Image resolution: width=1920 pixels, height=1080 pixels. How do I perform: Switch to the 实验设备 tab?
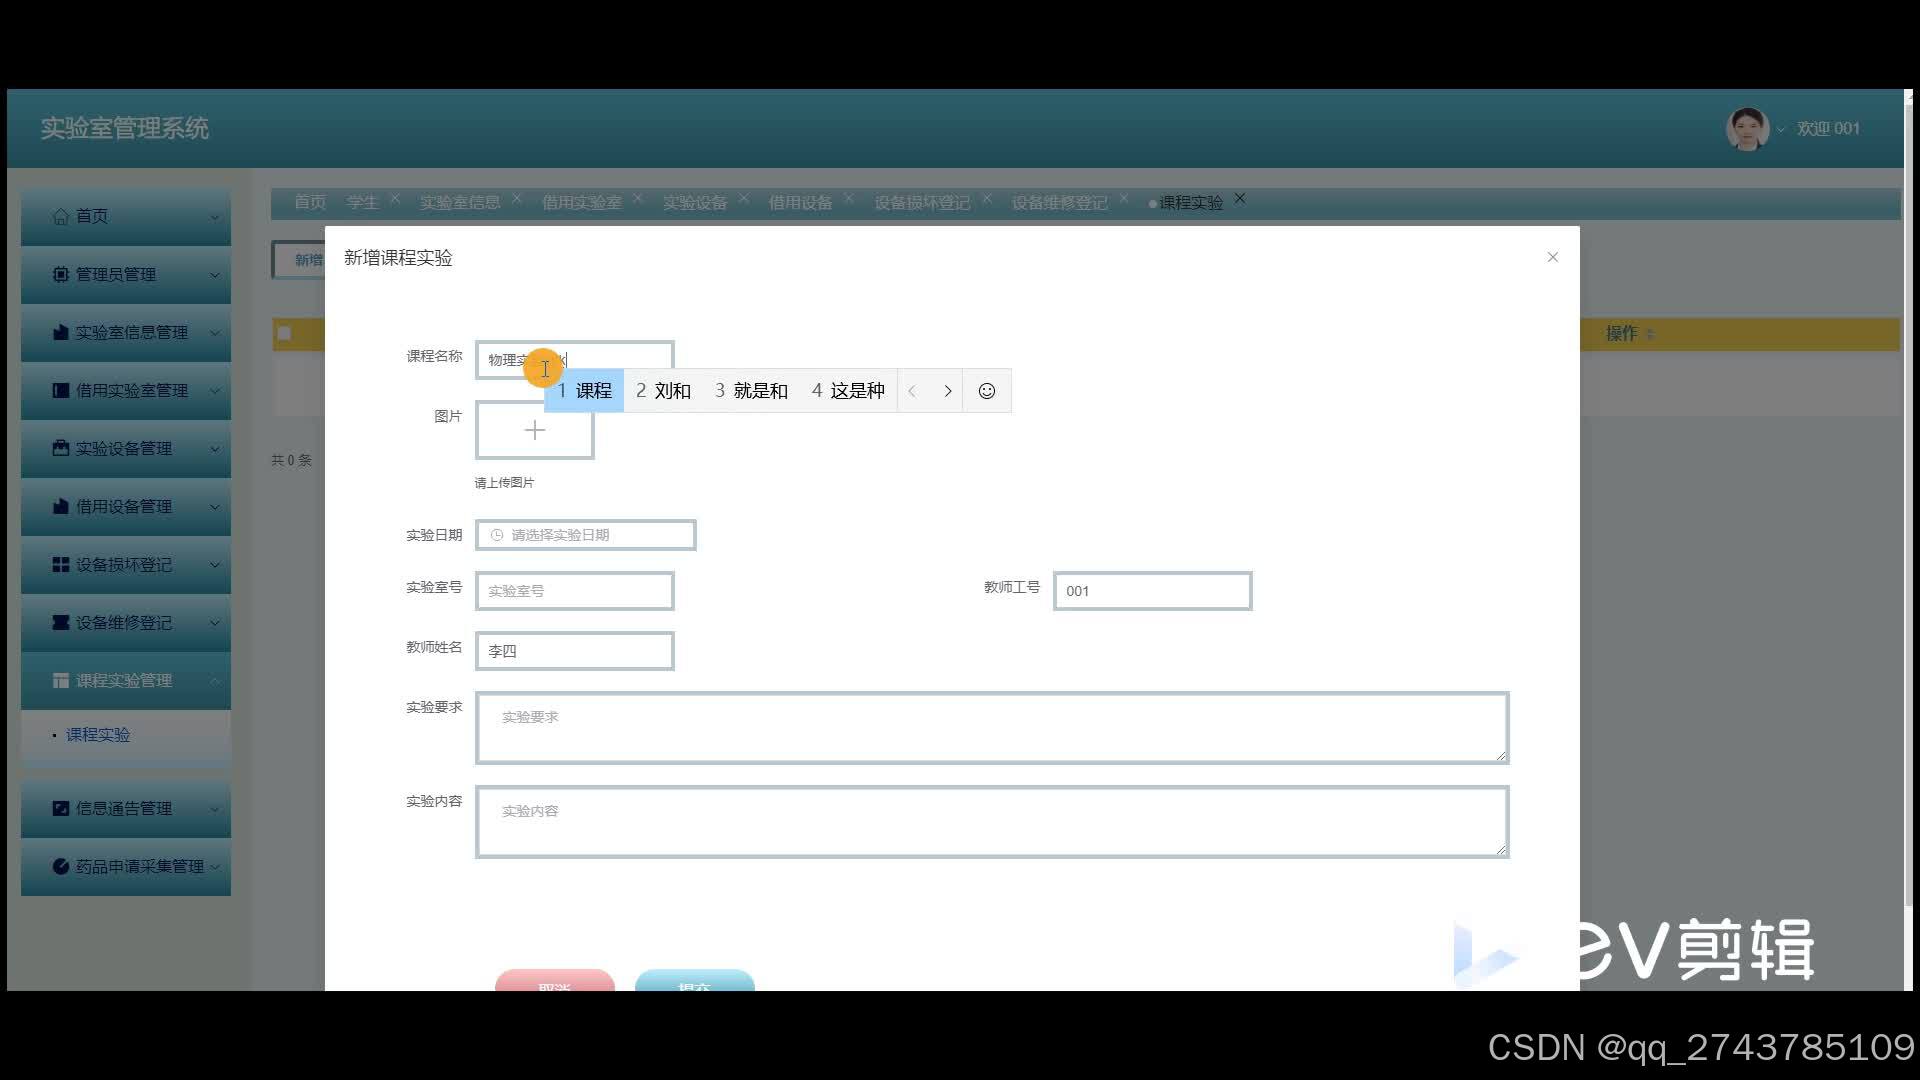point(694,203)
